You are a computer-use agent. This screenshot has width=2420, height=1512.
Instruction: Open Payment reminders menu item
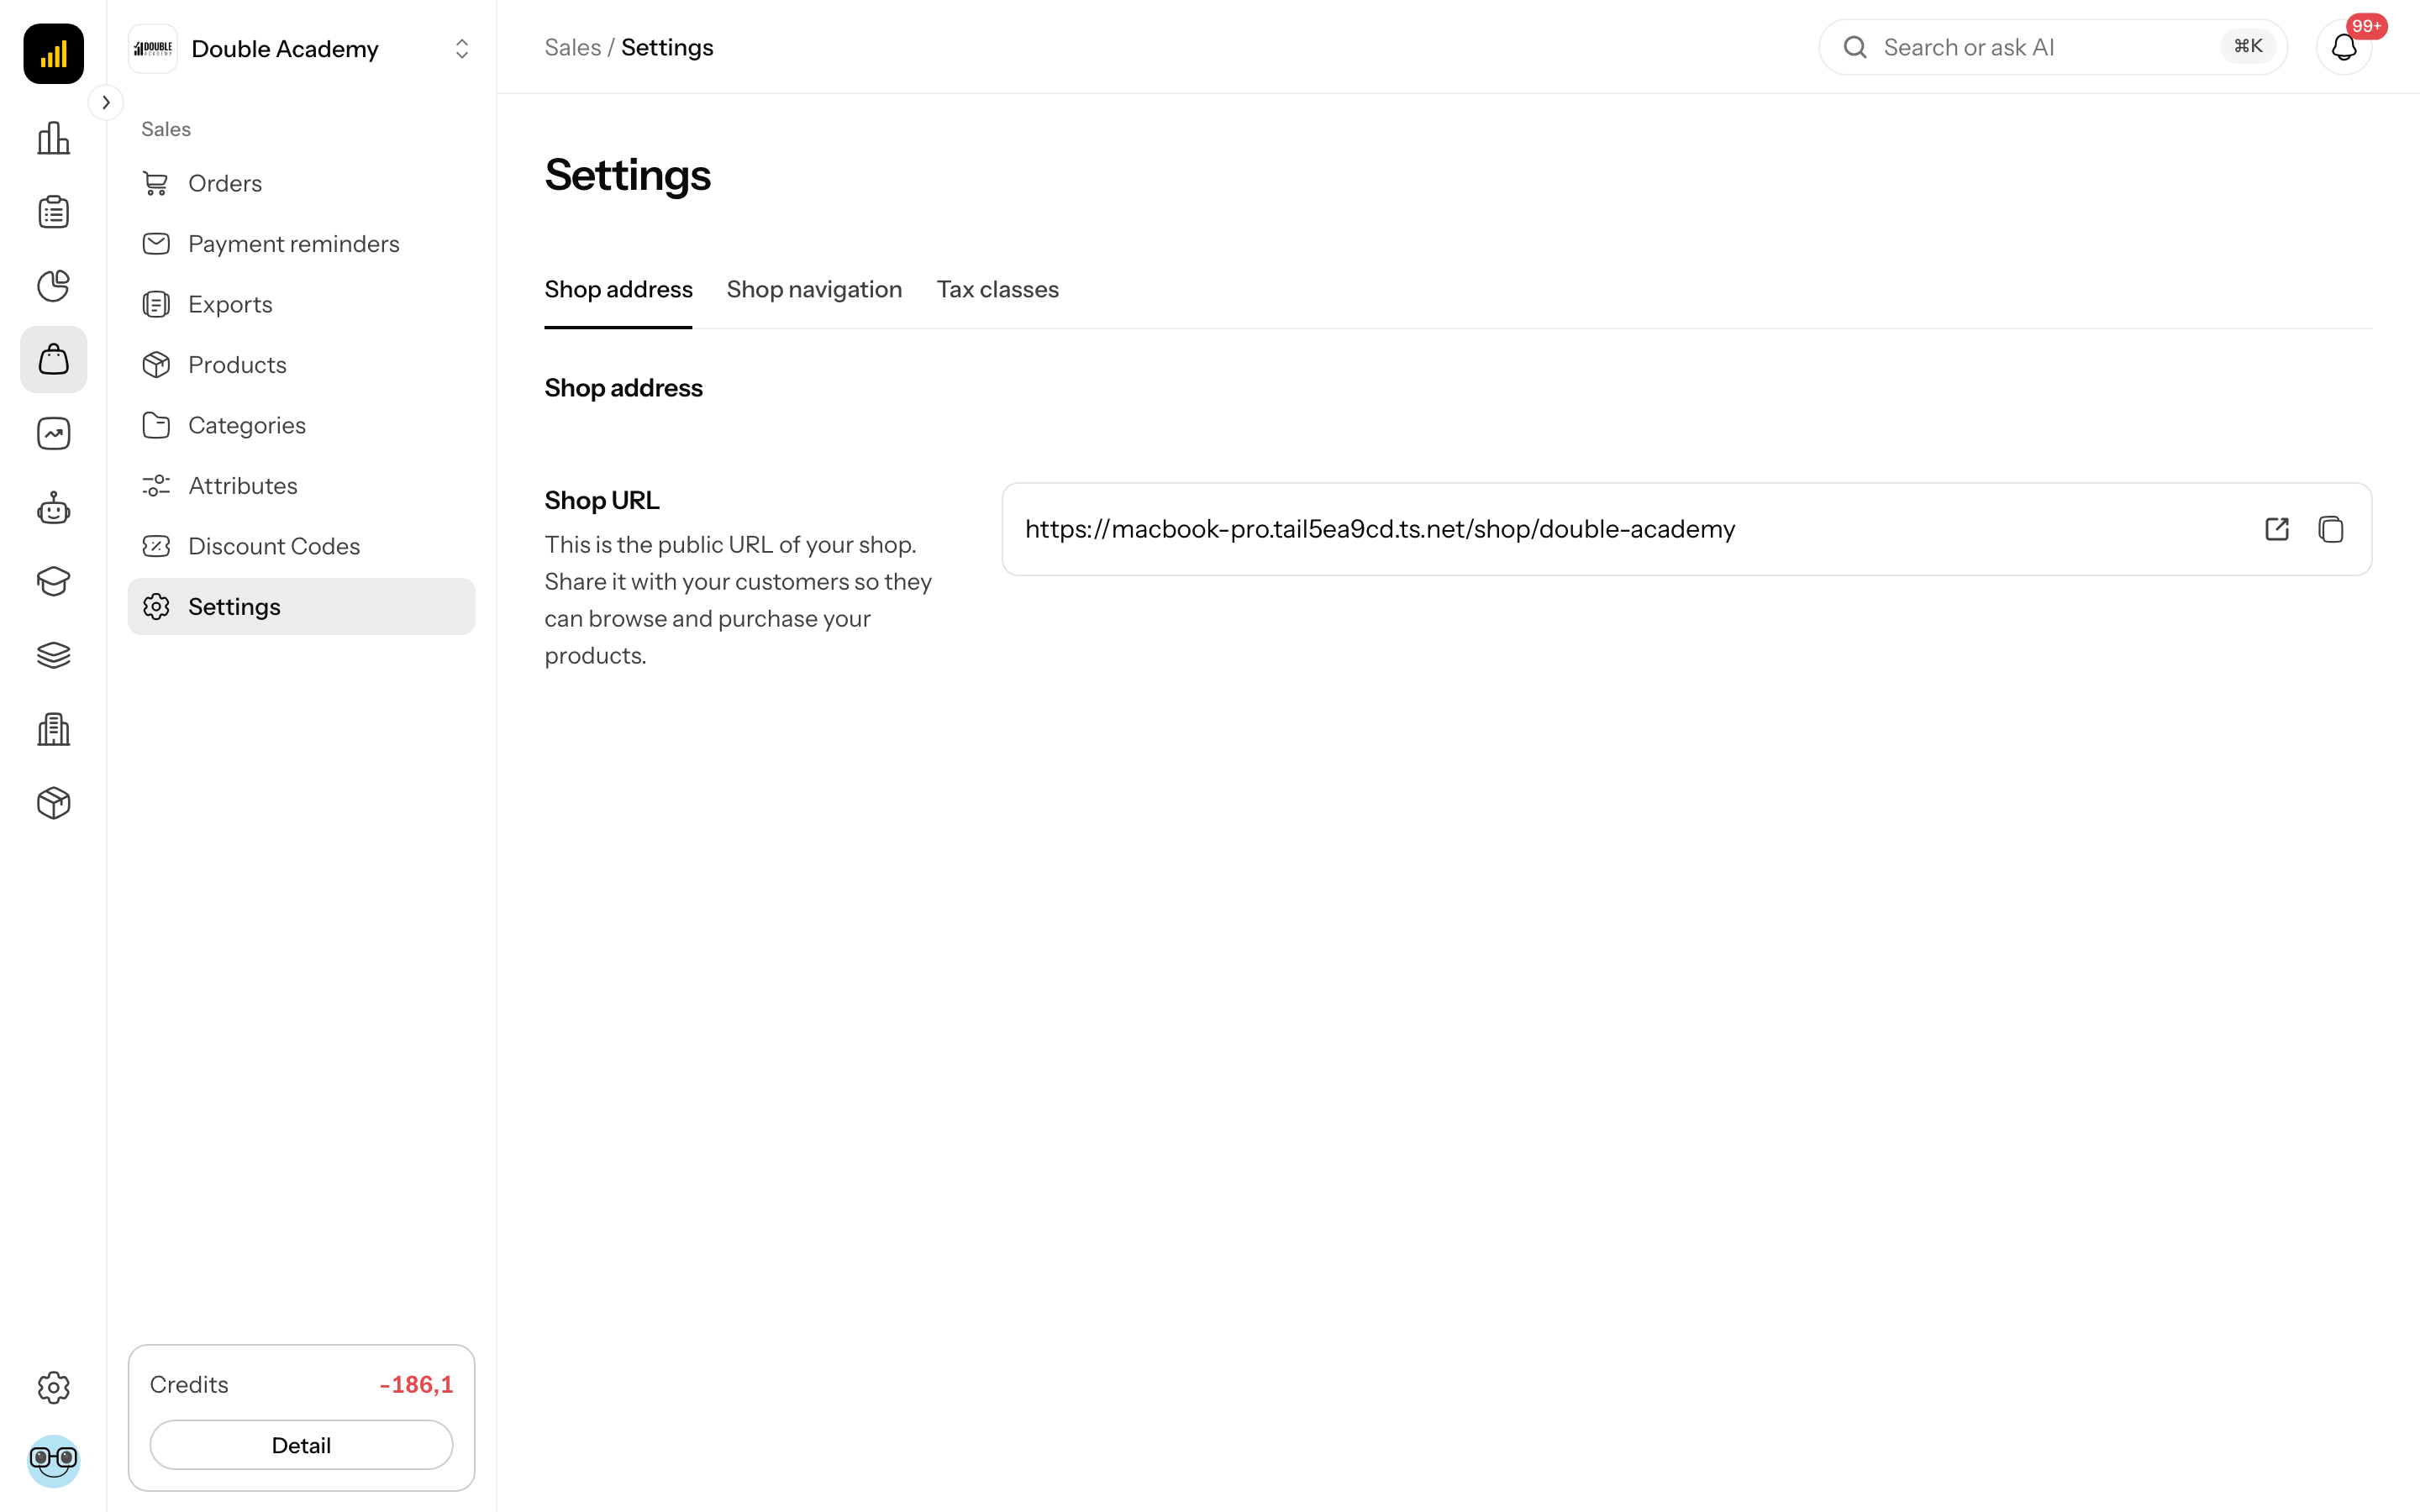[x=301, y=244]
